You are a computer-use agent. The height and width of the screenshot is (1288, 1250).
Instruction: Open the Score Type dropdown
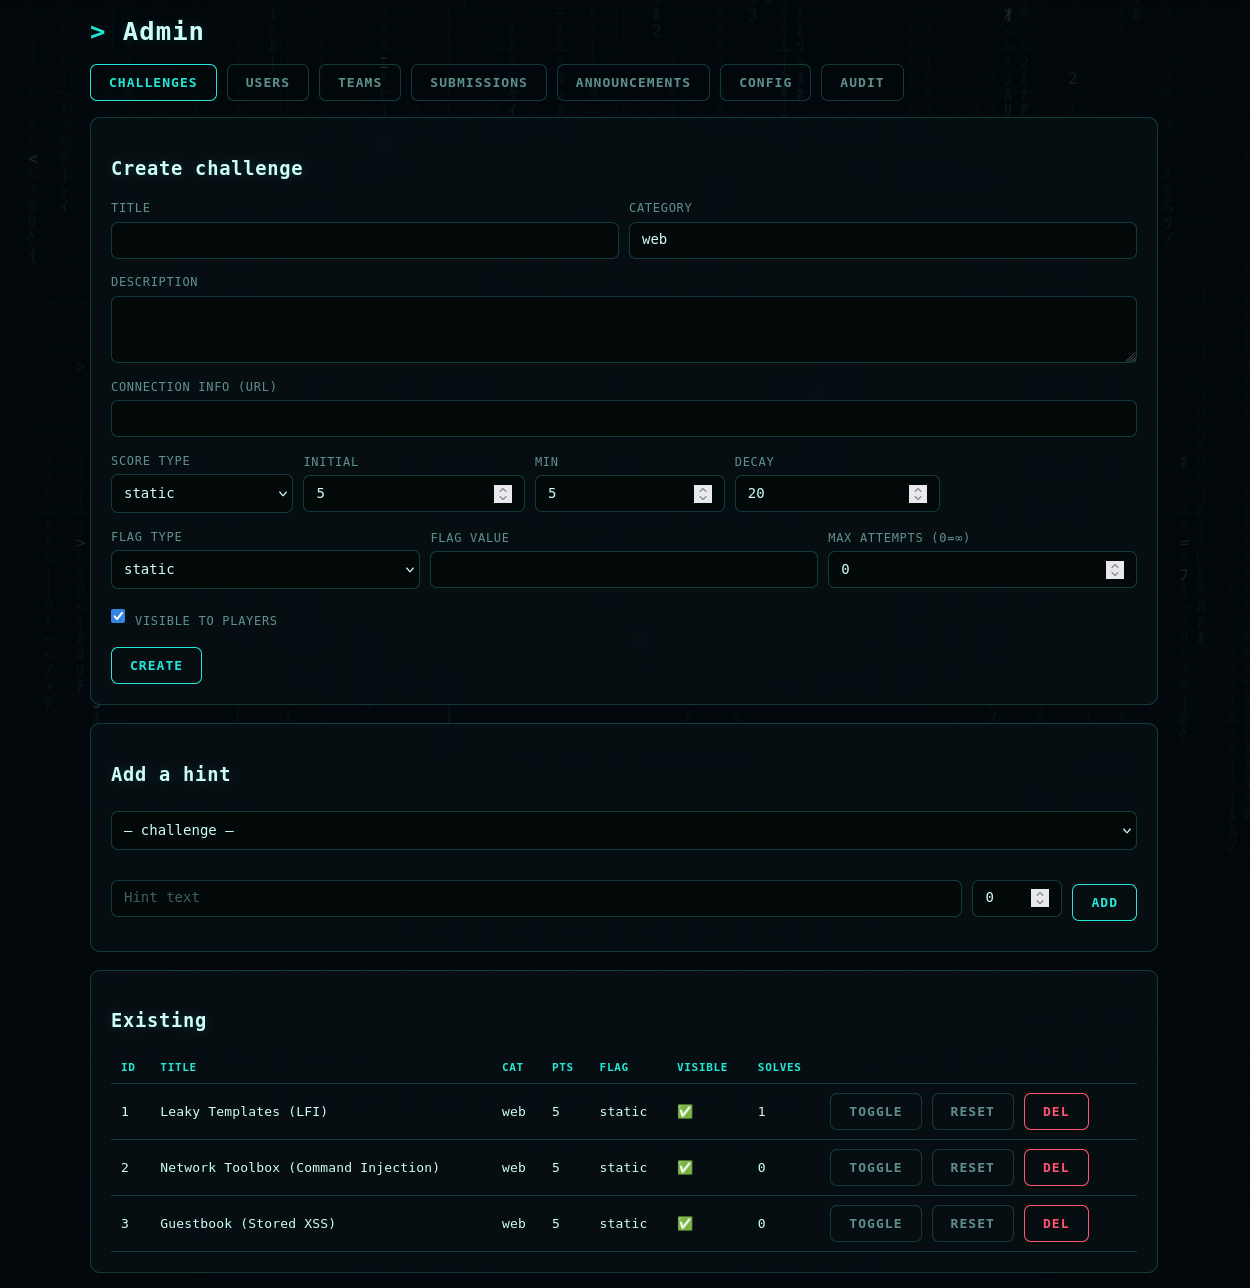click(x=202, y=494)
